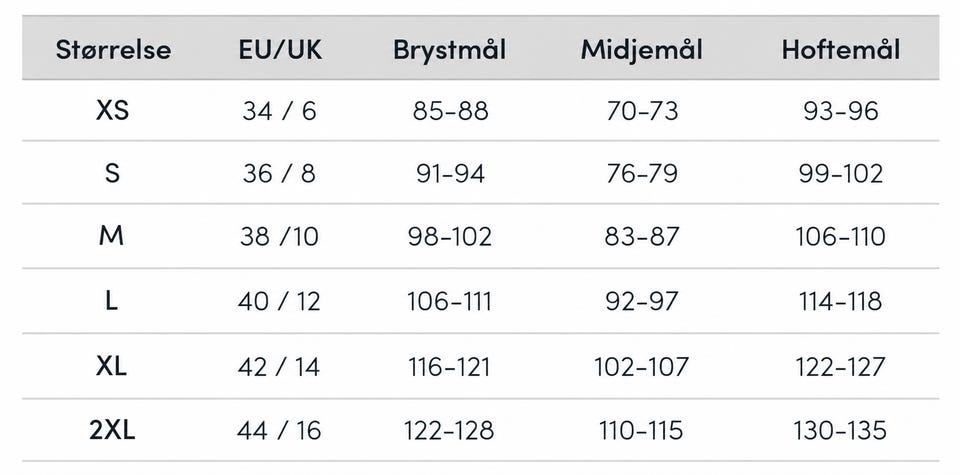Select the L size row label
The width and height of the screenshot is (960, 475).
pos(111,301)
